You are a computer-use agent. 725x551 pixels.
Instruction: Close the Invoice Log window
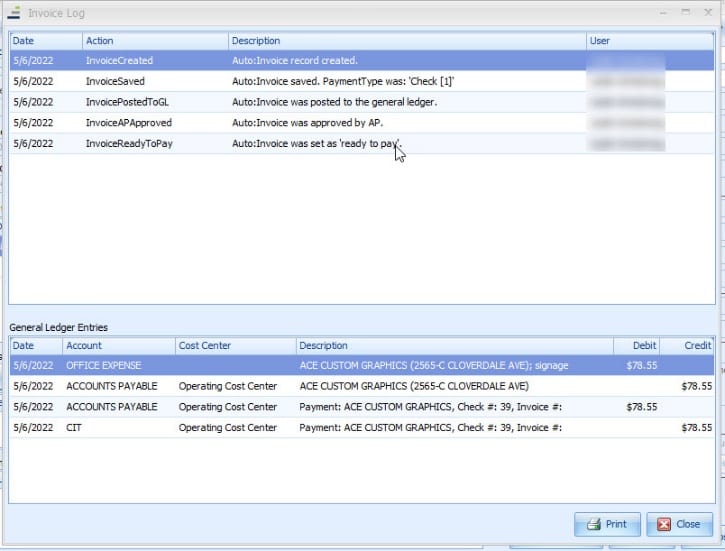pos(708,12)
